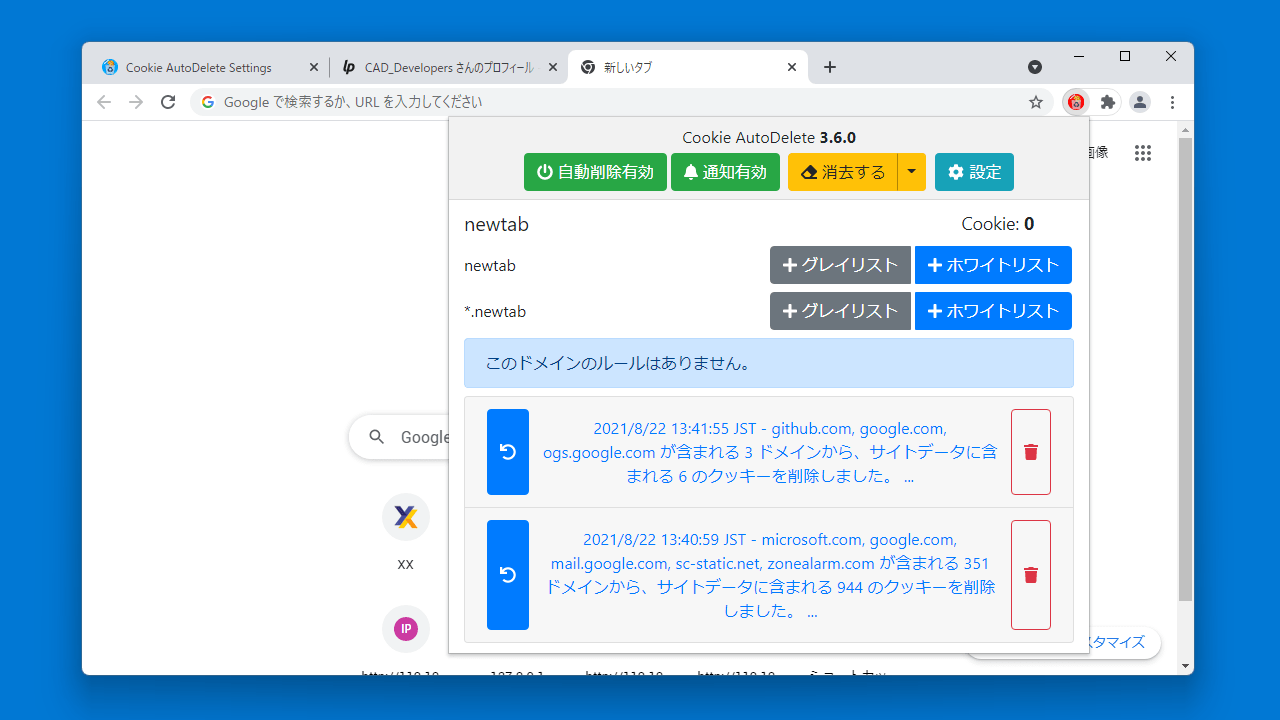Open a new tab with plus button
The image size is (1280, 720).
[x=830, y=67]
